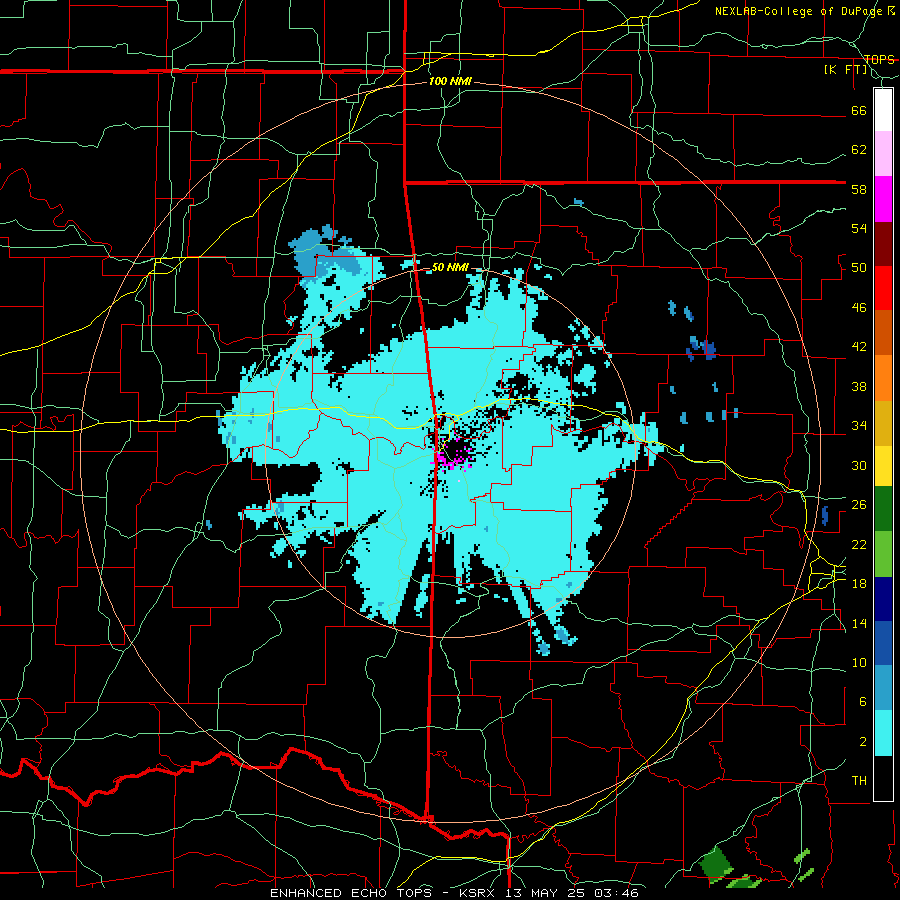The image size is (900, 900).
Task: Click the legend value 30
Action: [x=859, y=465]
